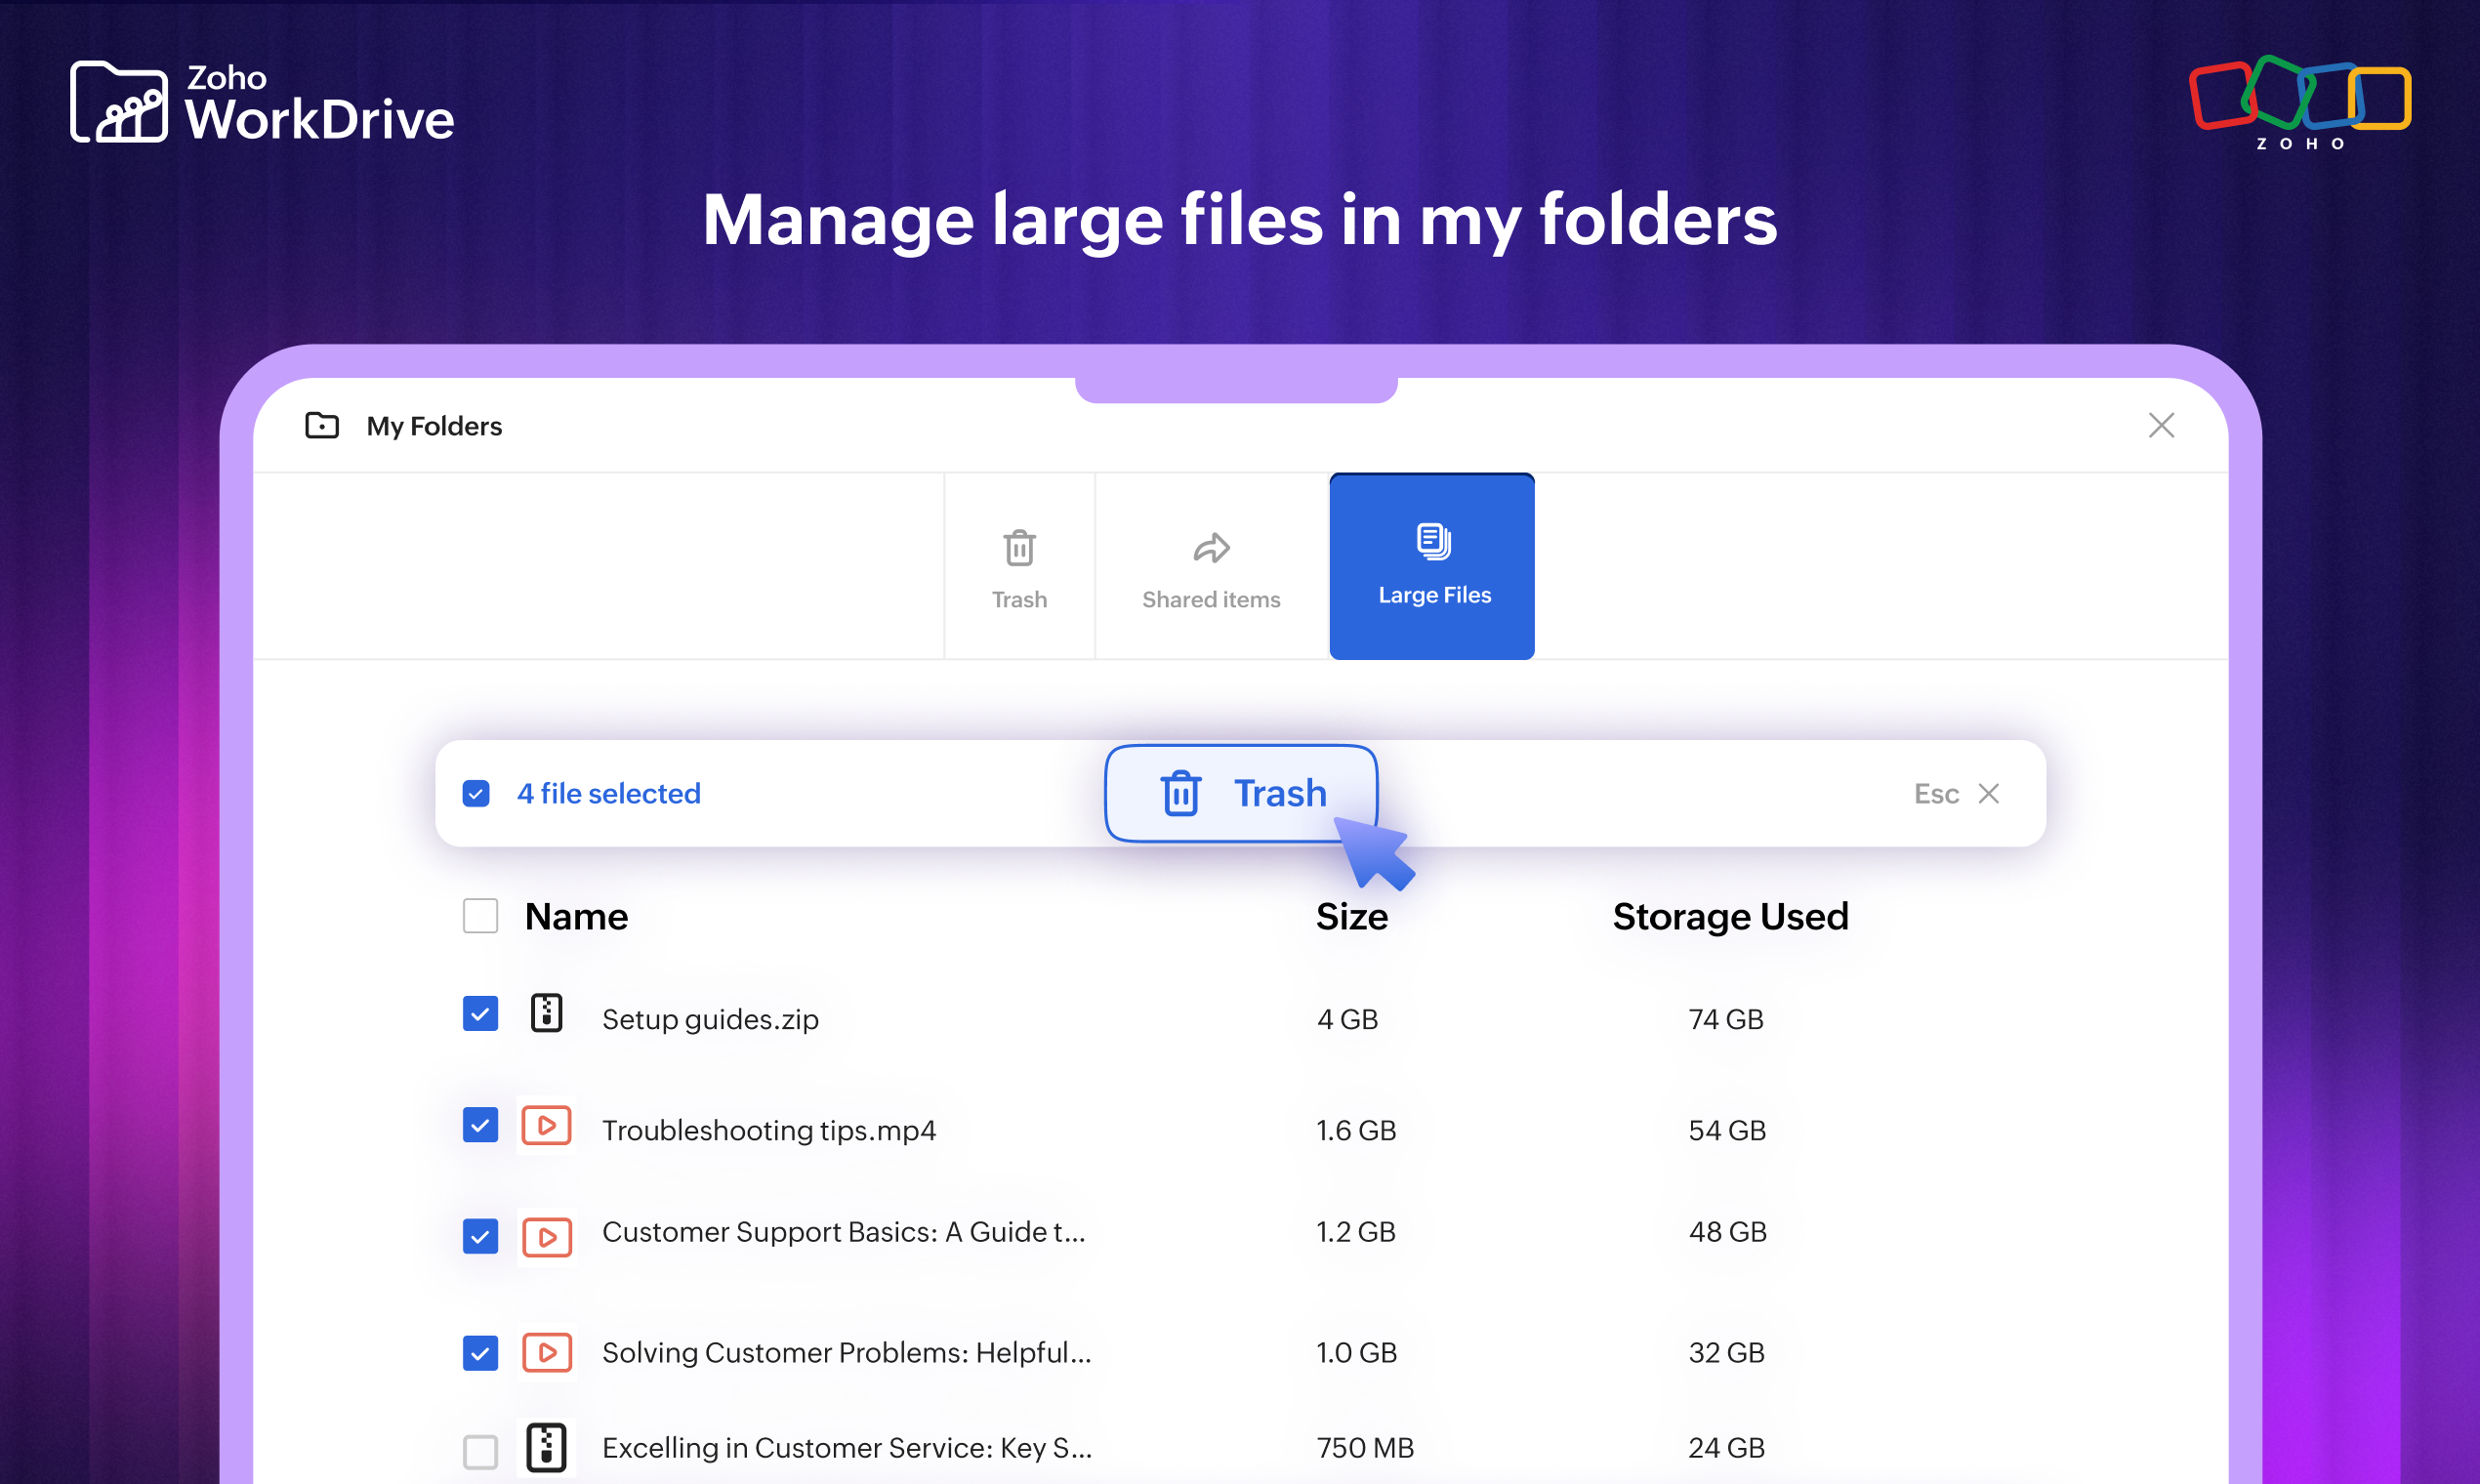Click the Large Files icon
The width and height of the screenshot is (2480, 1484).
tap(1431, 540)
